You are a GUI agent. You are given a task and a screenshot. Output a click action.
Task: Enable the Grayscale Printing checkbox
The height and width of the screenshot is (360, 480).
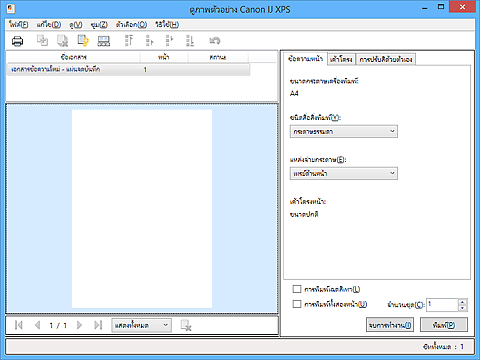297,289
